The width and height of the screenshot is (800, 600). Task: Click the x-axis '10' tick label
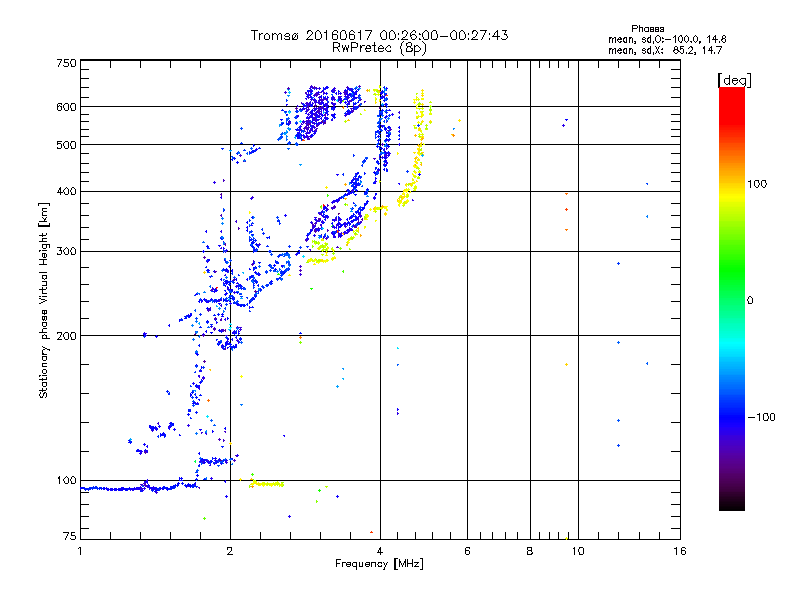click(578, 551)
